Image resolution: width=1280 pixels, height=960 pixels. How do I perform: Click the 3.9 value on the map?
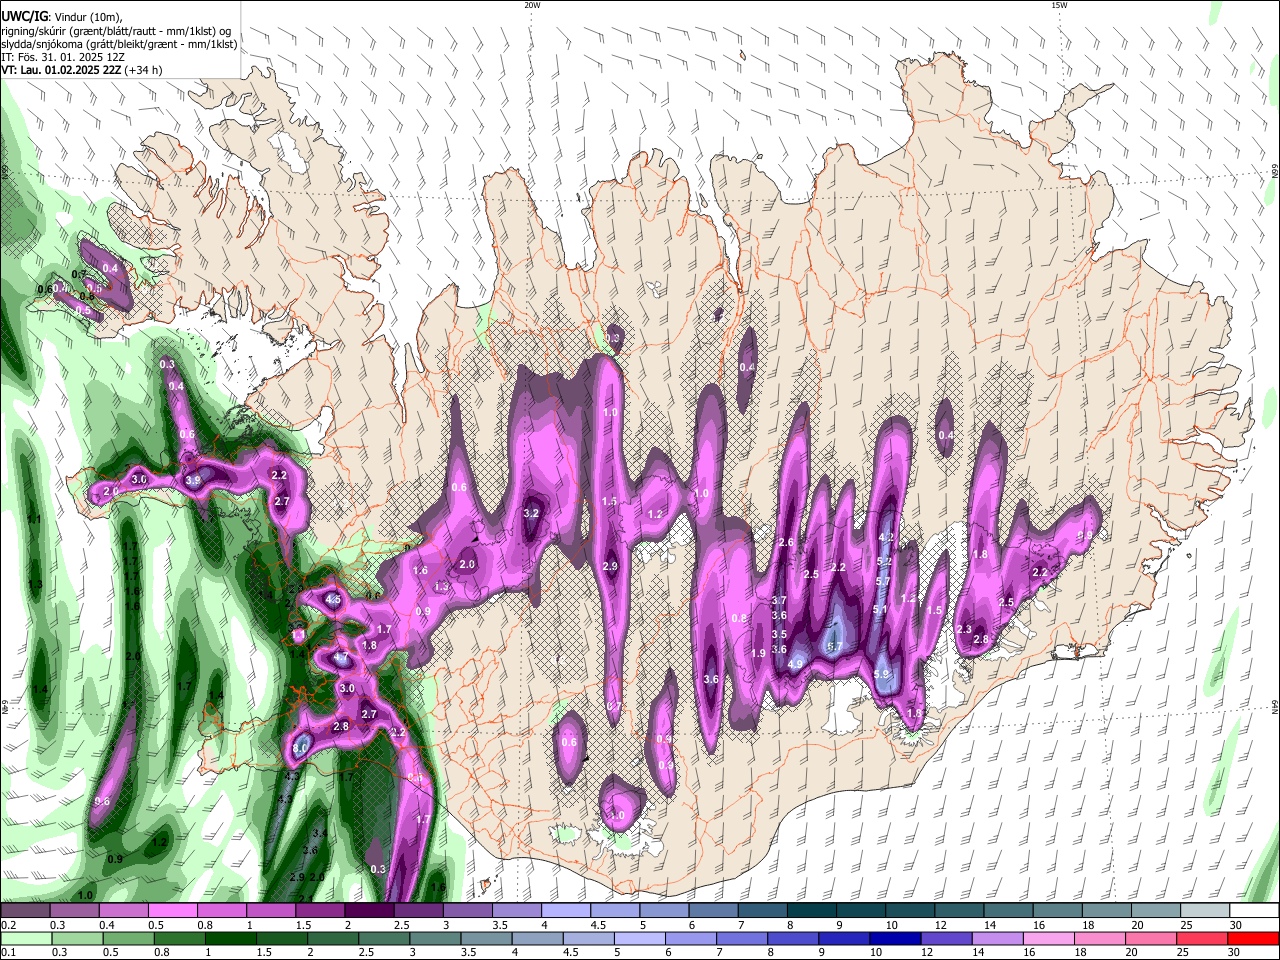point(193,481)
